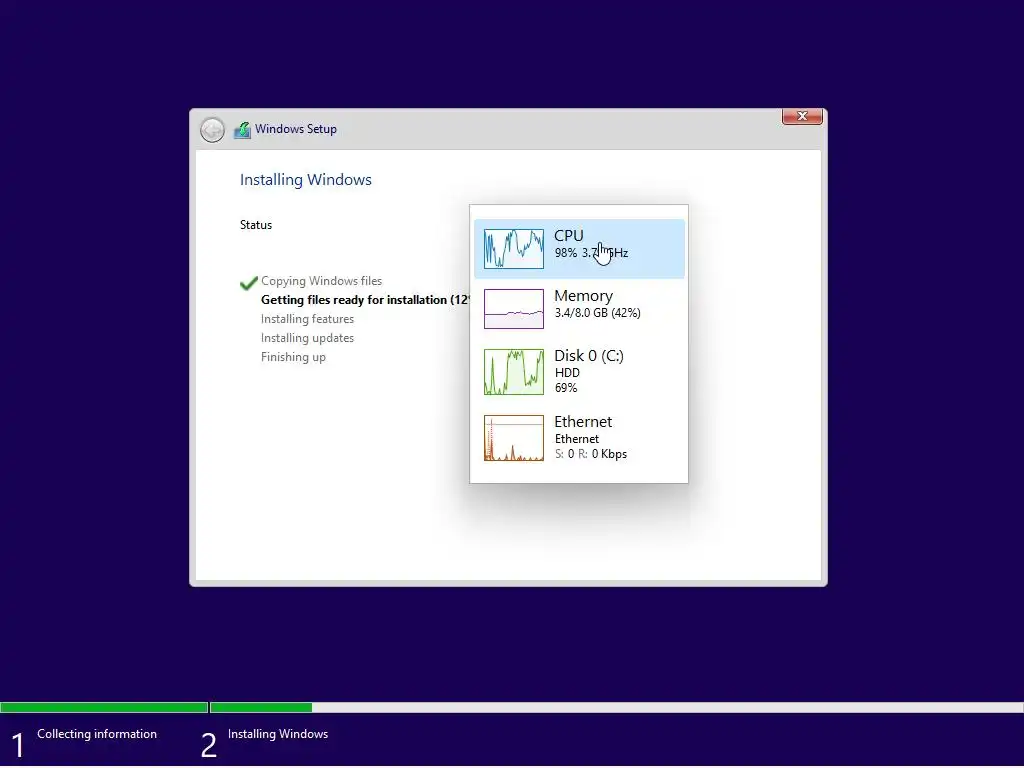Click the 'S: 0 R: 0 Kbps' value

pos(591,454)
